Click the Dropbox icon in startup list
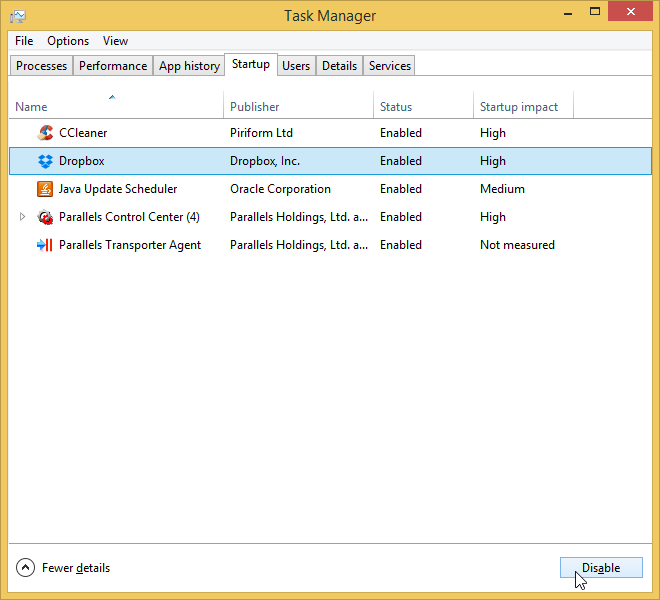Screen dimensions: 660x600 (x=45, y=161)
